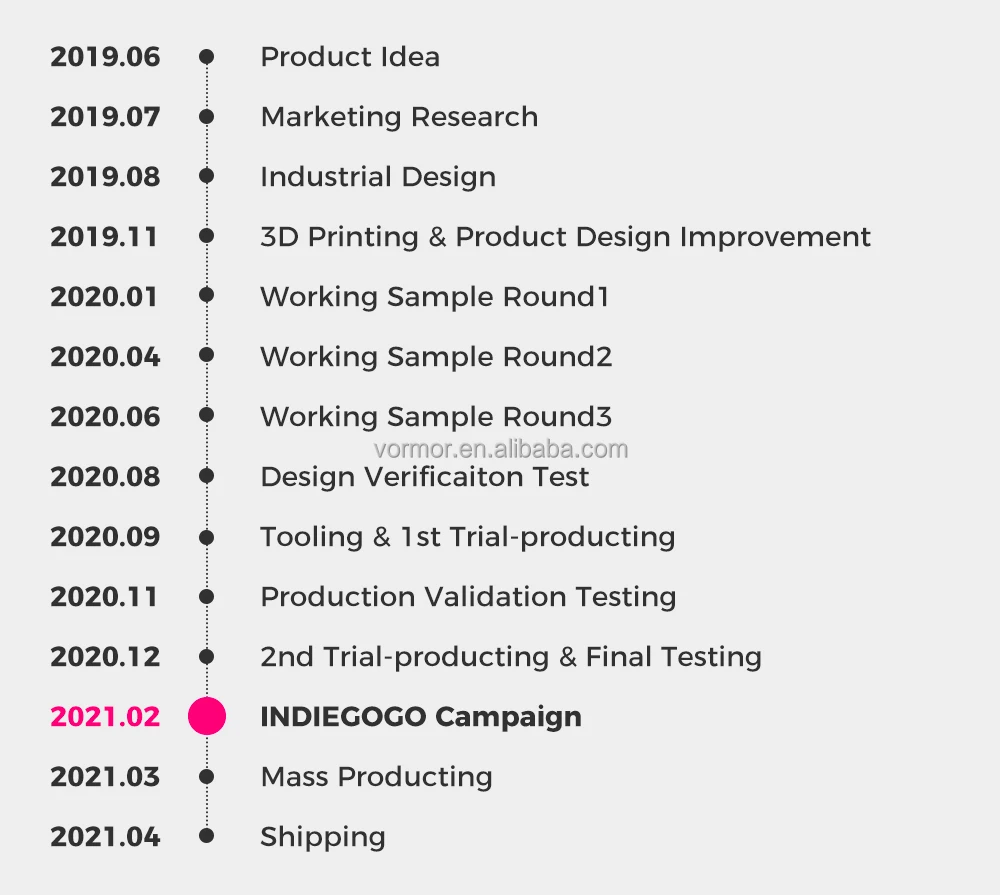
Task: Click the dot for Working Sample Round1
Action: pyautogui.click(x=207, y=296)
